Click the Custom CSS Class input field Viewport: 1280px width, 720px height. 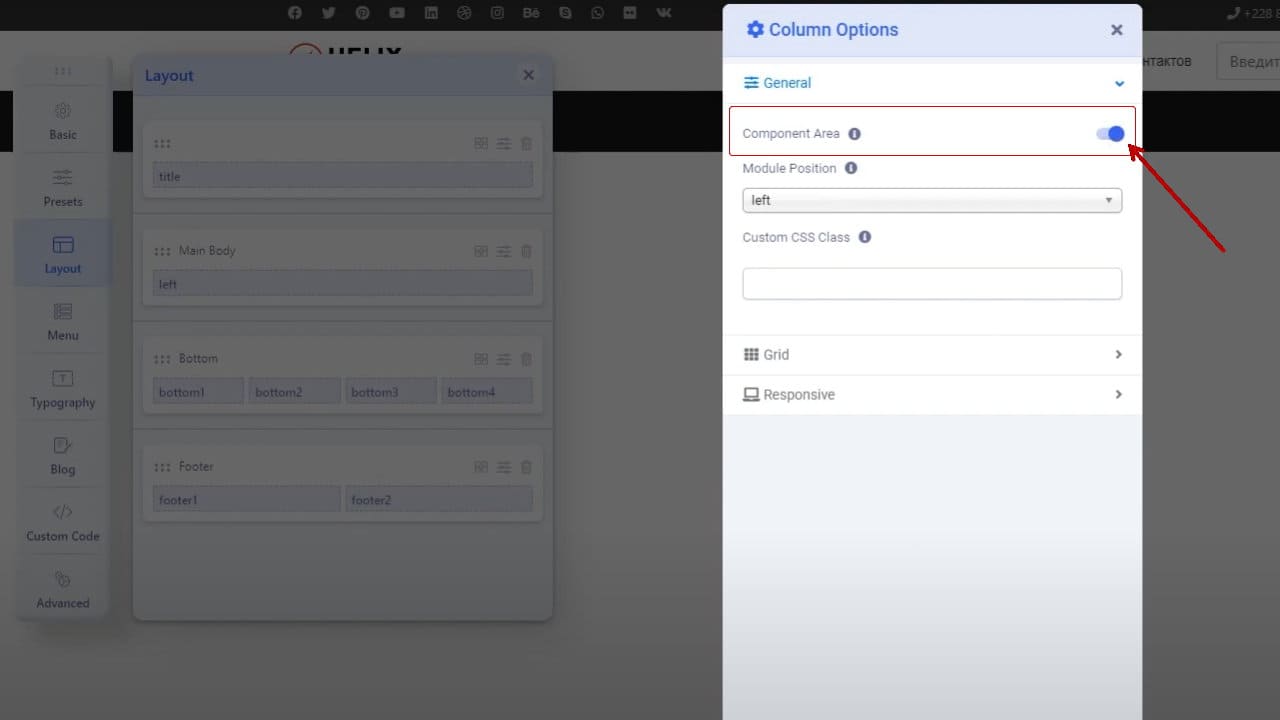pyautogui.click(x=932, y=283)
